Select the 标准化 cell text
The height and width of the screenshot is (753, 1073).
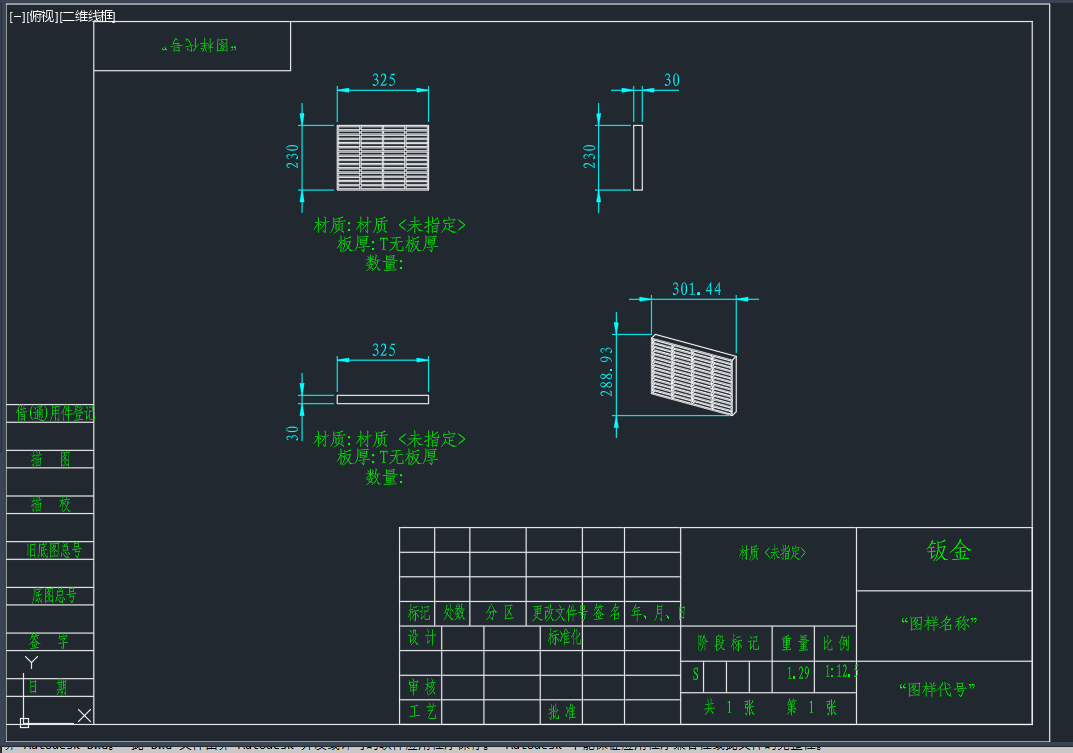point(564,637)
